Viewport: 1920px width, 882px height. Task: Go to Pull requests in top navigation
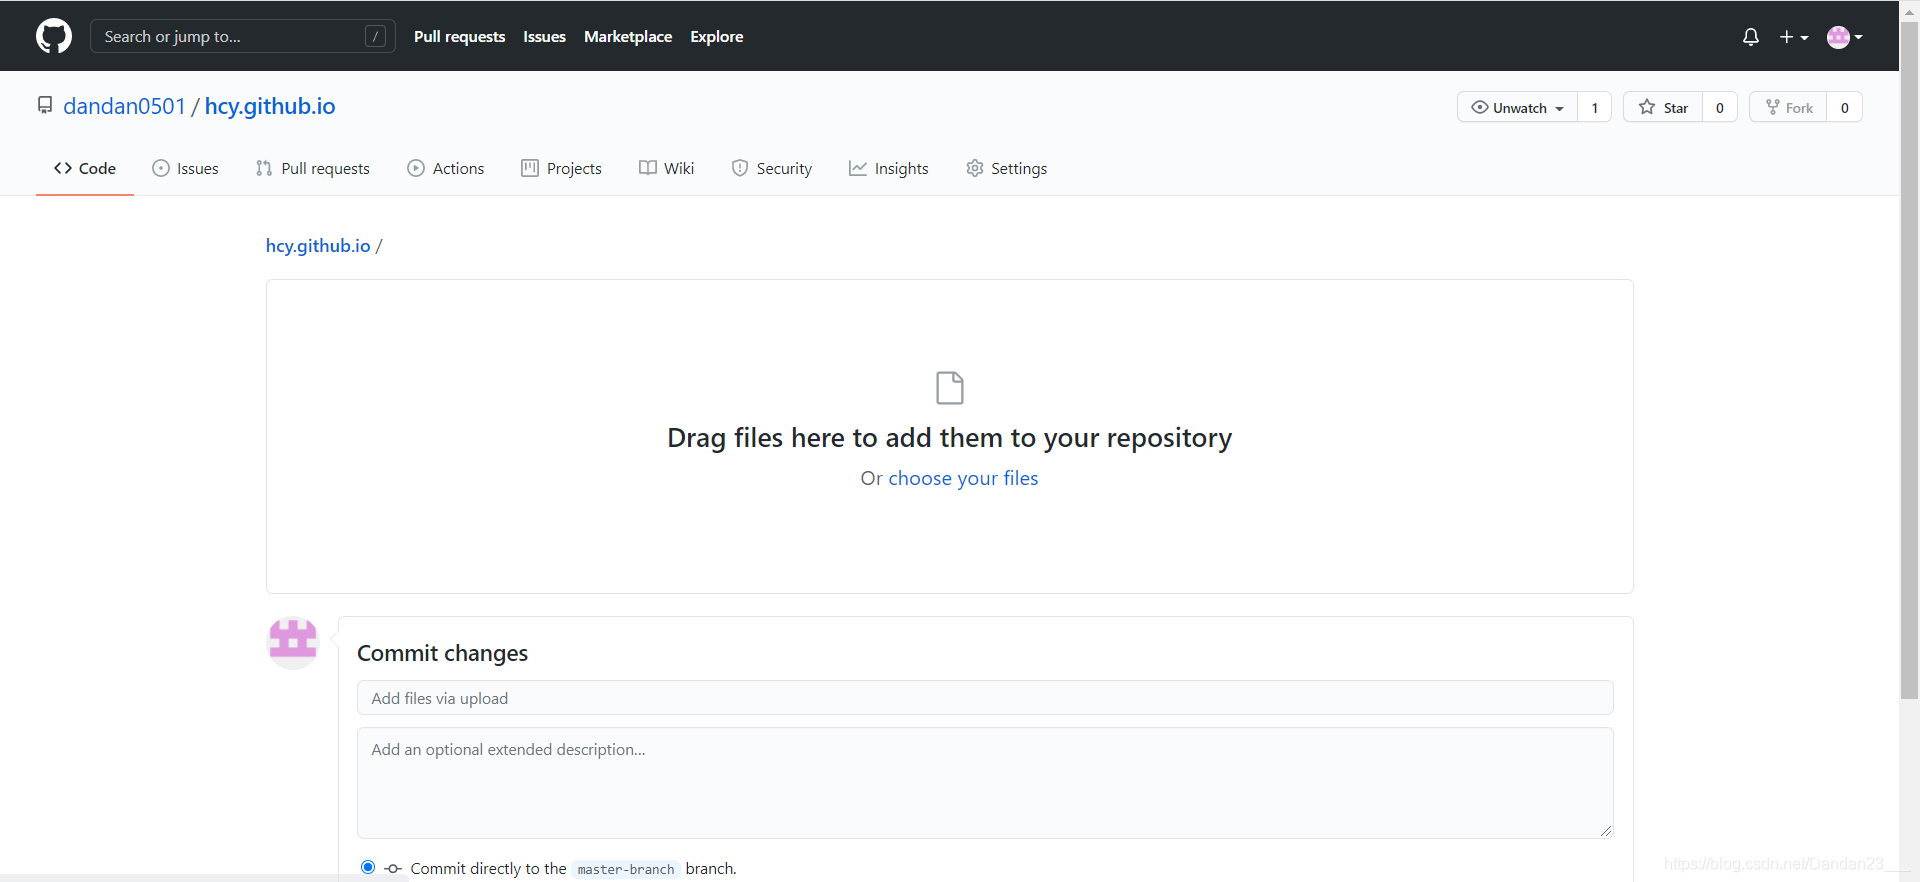point(460,36)
